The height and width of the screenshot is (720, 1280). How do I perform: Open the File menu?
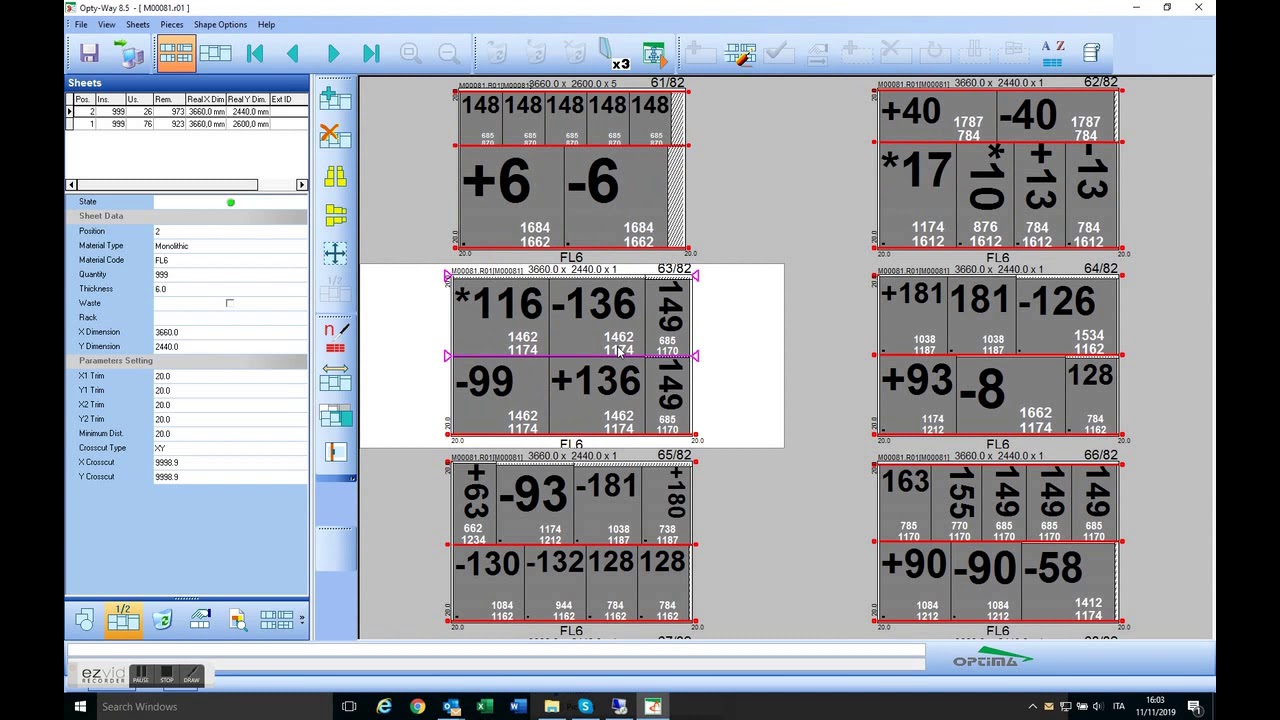pos(81,24)
